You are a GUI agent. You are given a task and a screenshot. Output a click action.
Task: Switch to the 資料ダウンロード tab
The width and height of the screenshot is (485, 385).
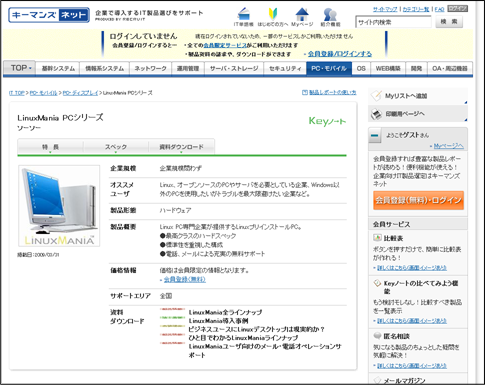(x=181, y=147)
